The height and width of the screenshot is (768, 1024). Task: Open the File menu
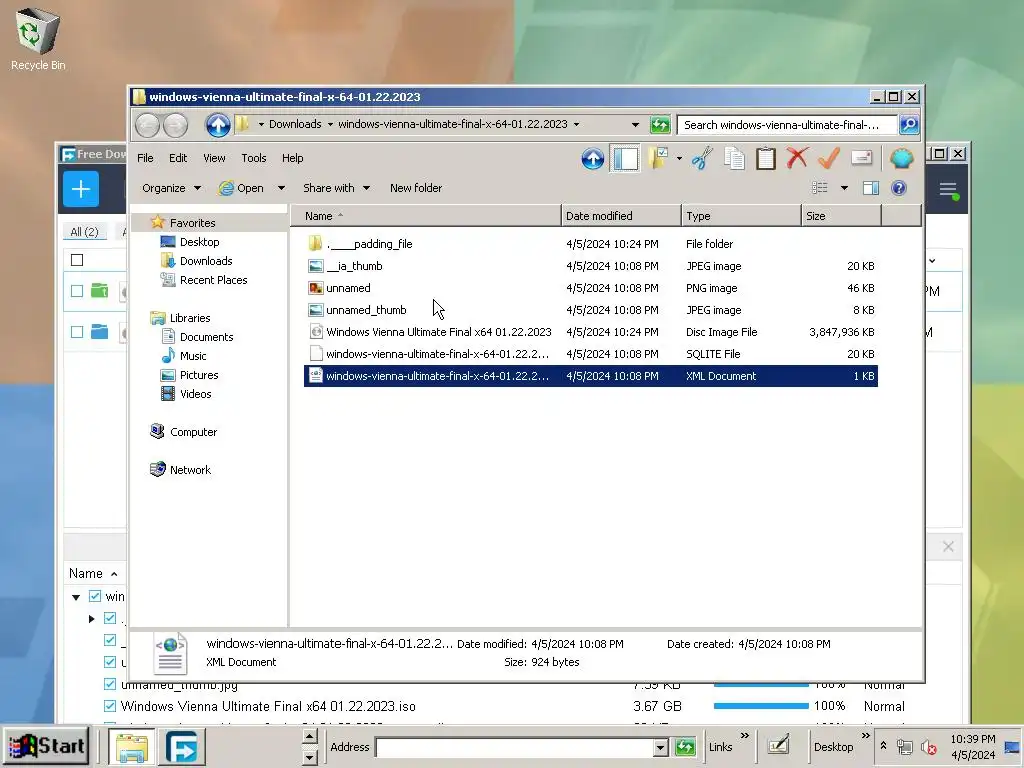coord(146,158)
